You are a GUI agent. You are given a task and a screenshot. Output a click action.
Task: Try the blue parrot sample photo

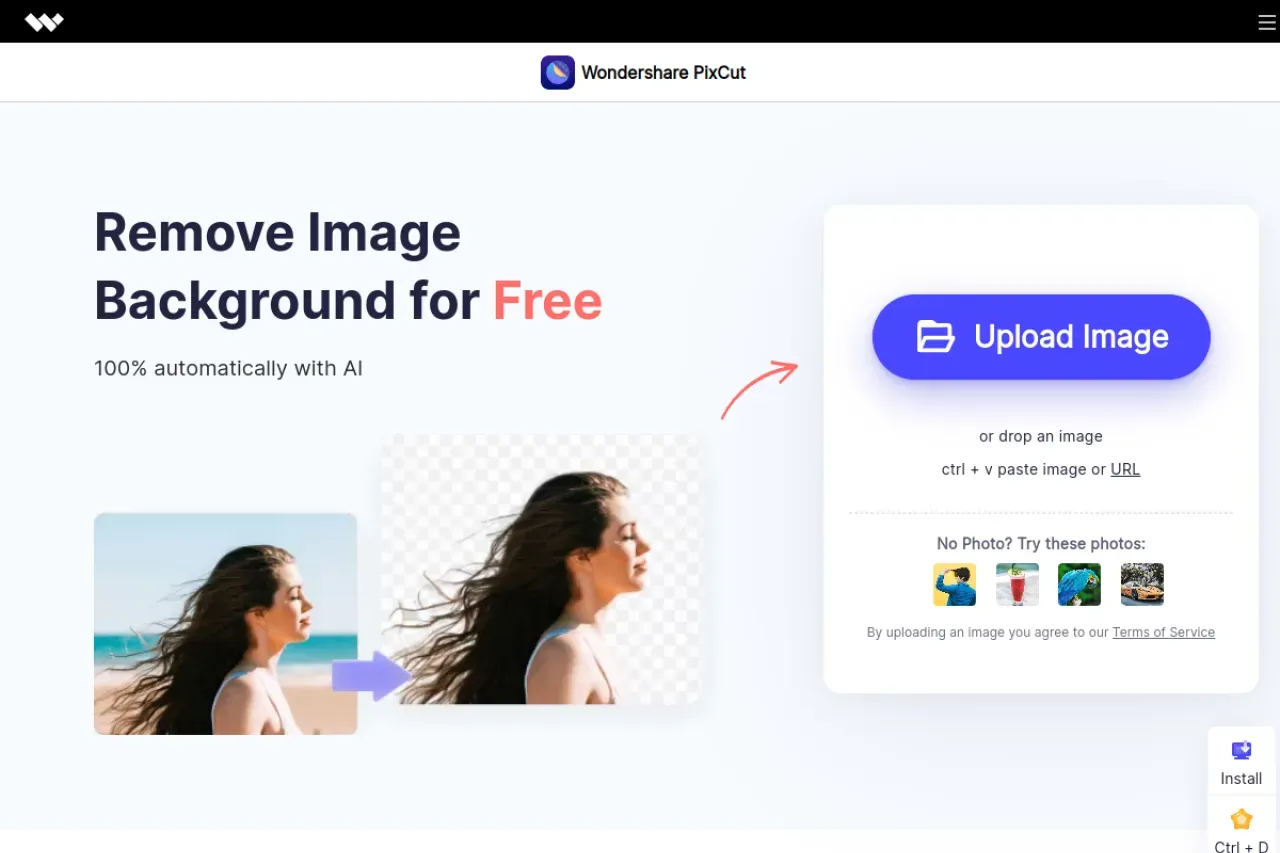click(1079, 584)
